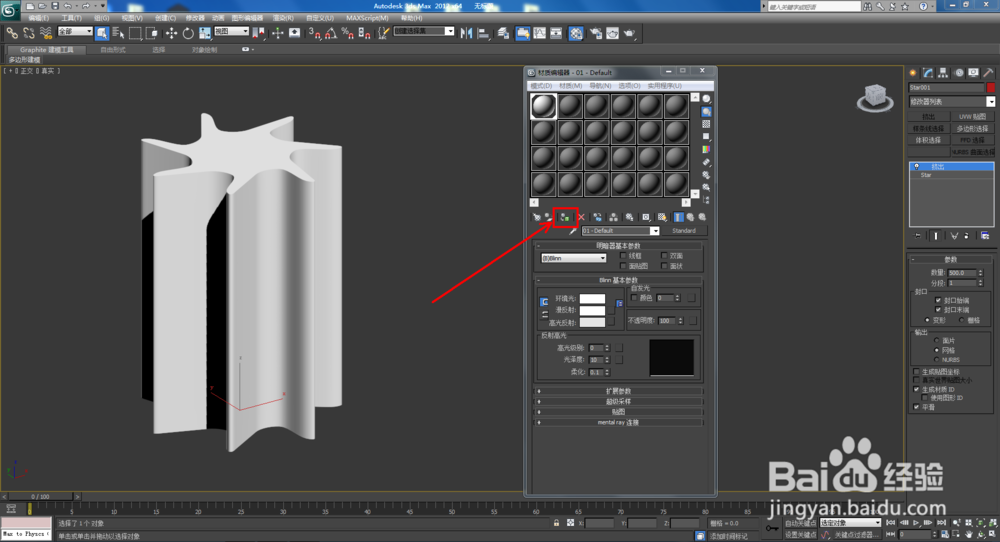The height and width of the screenshot is (542, 1000).
Task: Click the 多边形选择 modifier button
Action: pos(972,128)
